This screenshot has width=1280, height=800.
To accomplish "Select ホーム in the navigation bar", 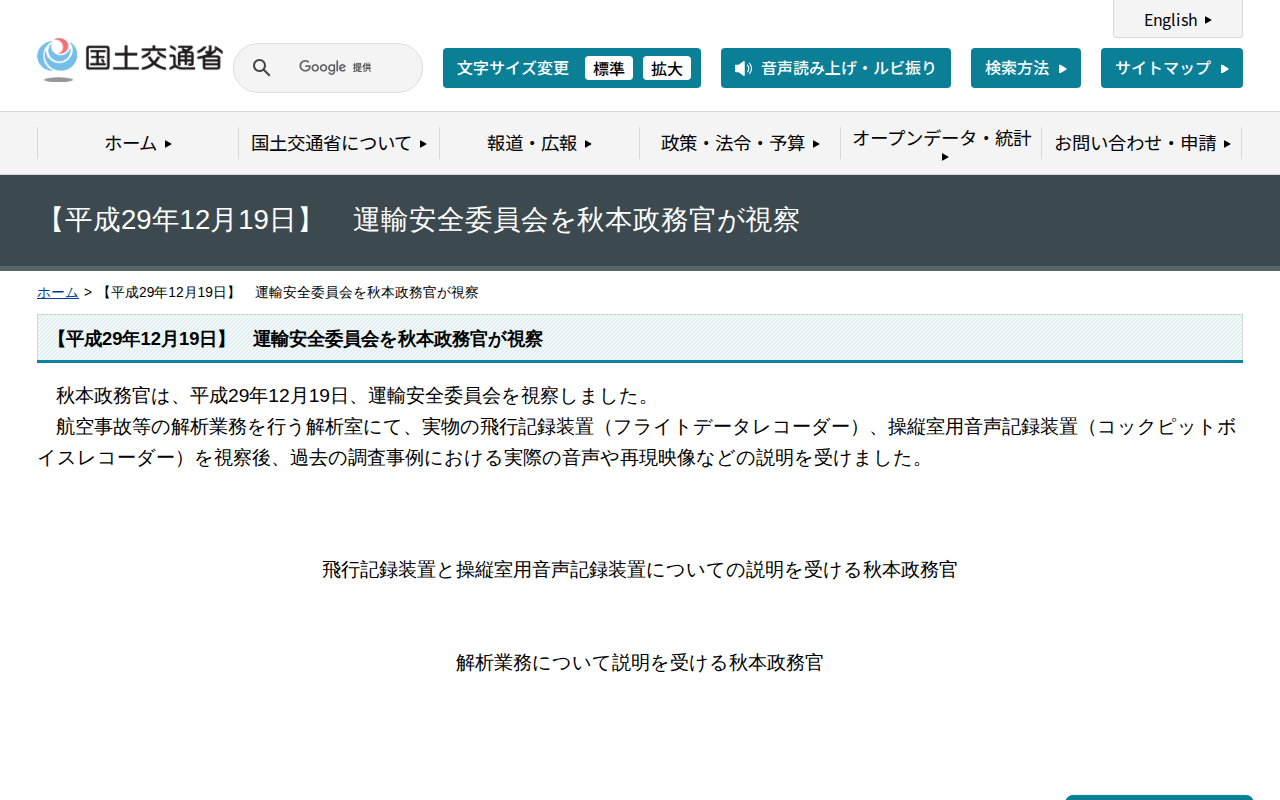I will click(x=130, y=143).
